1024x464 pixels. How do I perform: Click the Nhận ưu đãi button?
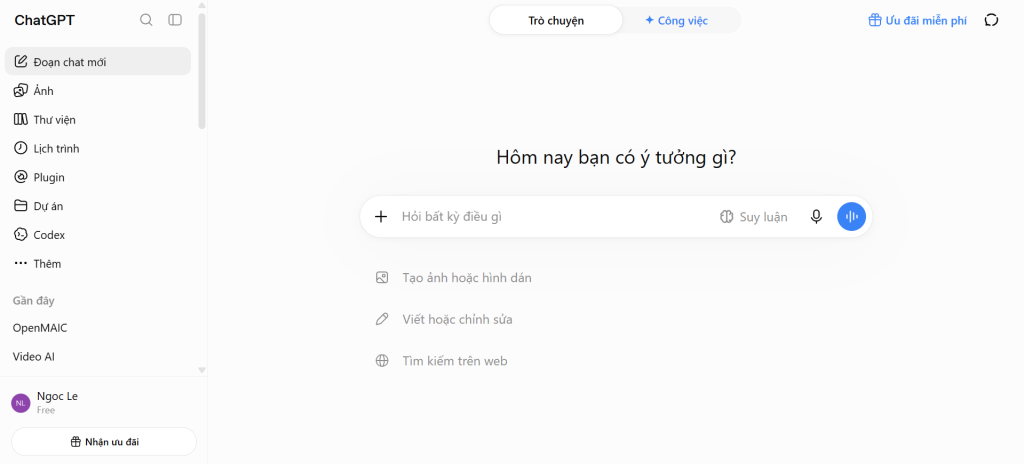point(104,442)
